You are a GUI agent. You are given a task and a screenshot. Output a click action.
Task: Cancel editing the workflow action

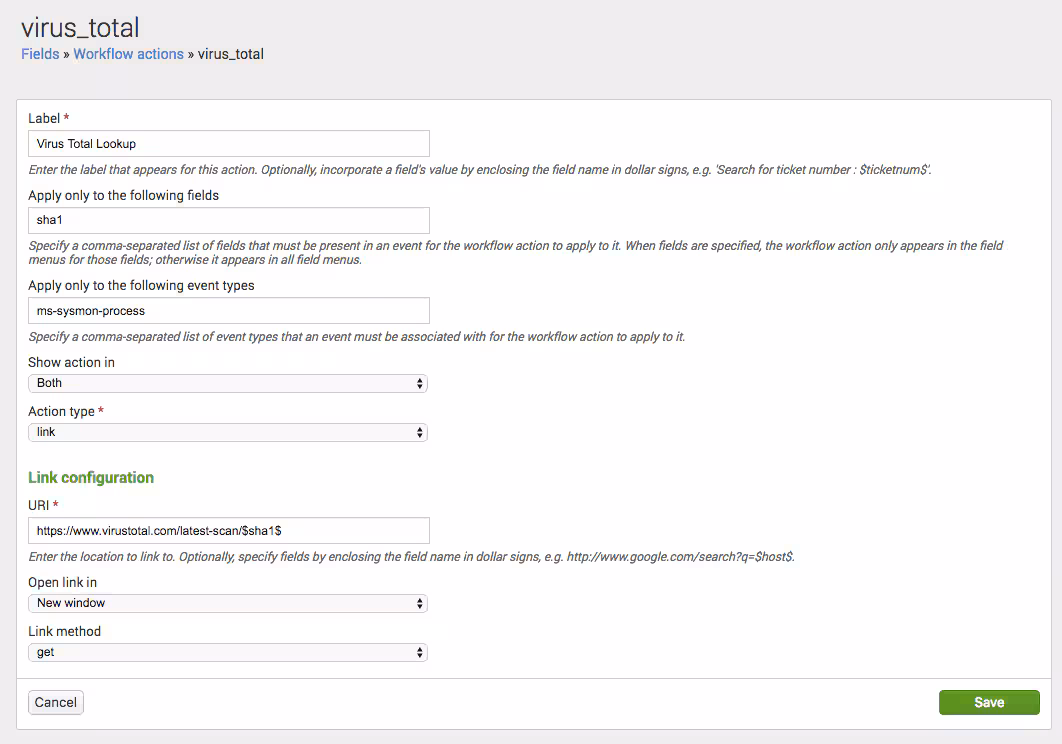55,702
